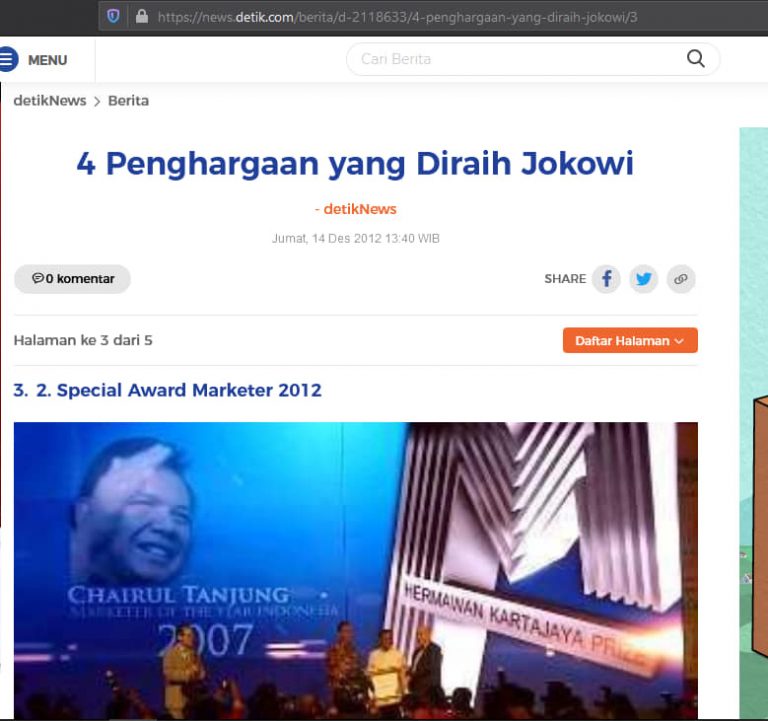Image resolution: width=768 pixels, height=721 pixels.
Task: Select the browser URL address bar
Action: pyautogui.click(x=433, y=17)
